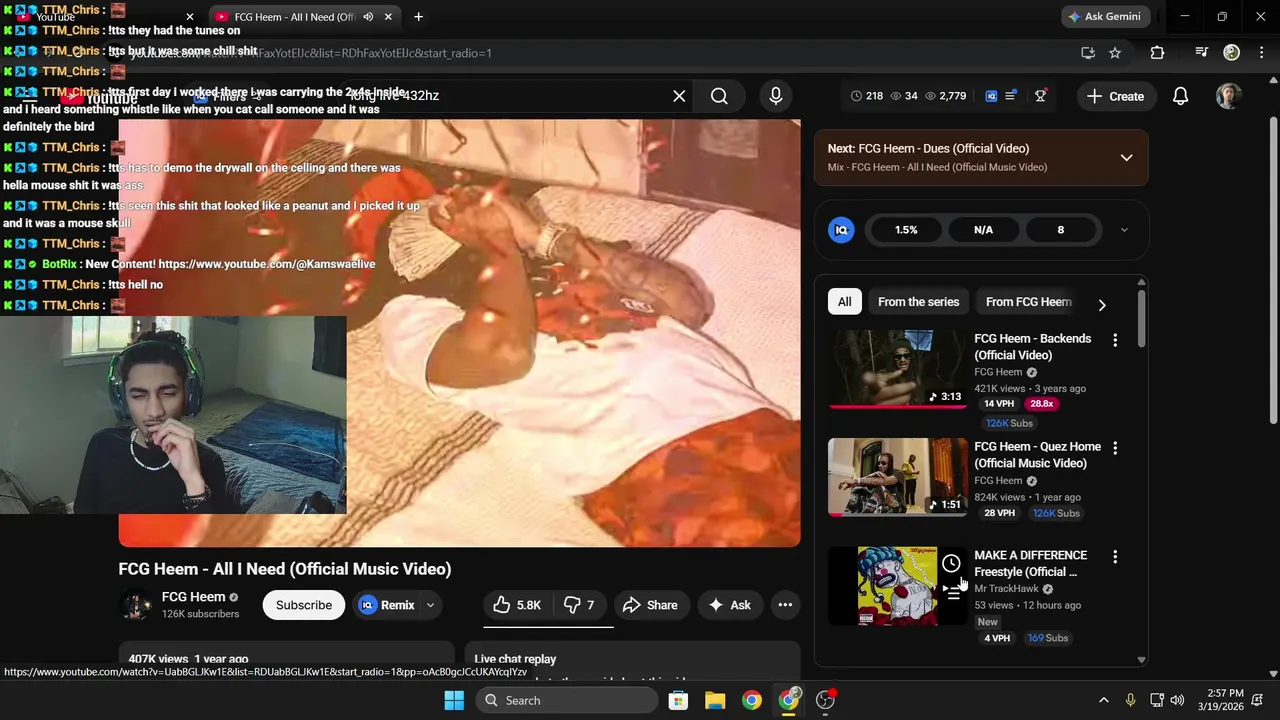This screenshot has width=1280, height=720.
Task: Click the Subscribe button
Action: [304, 605]
